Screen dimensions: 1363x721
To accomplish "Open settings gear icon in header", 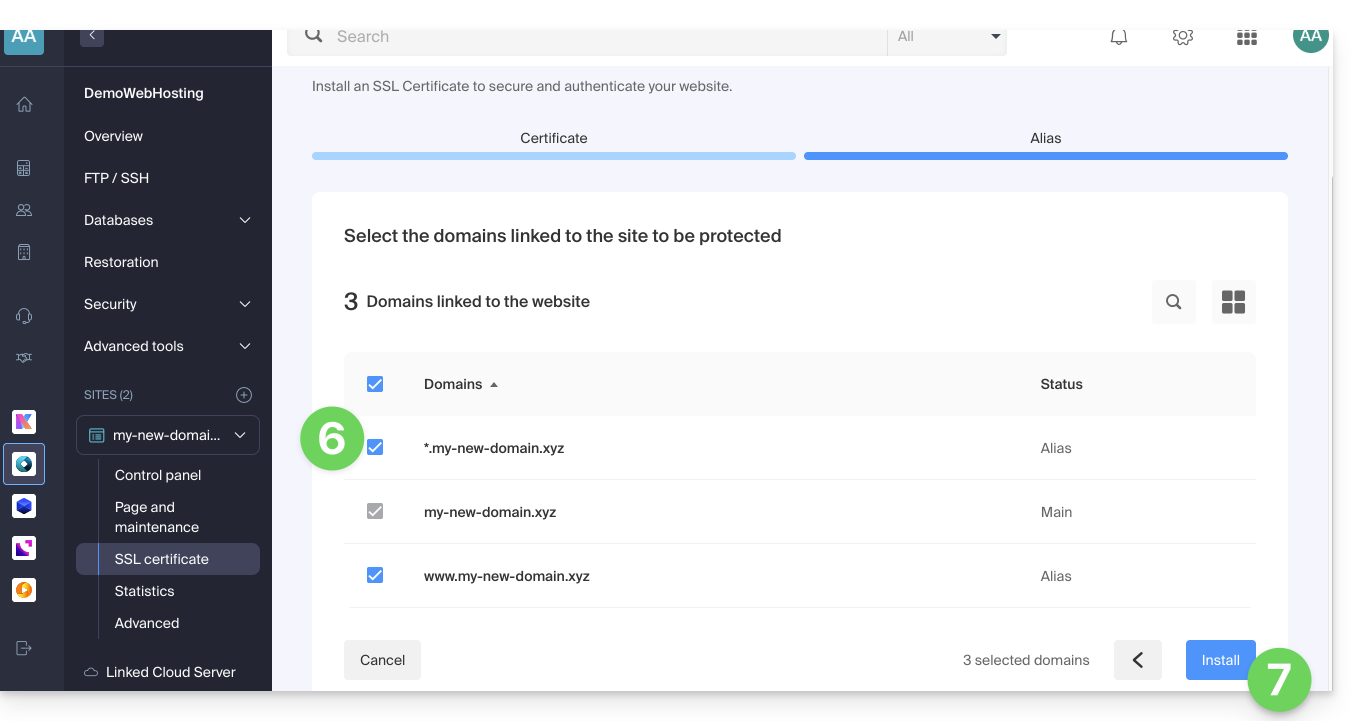I will tap(1182, 38).
